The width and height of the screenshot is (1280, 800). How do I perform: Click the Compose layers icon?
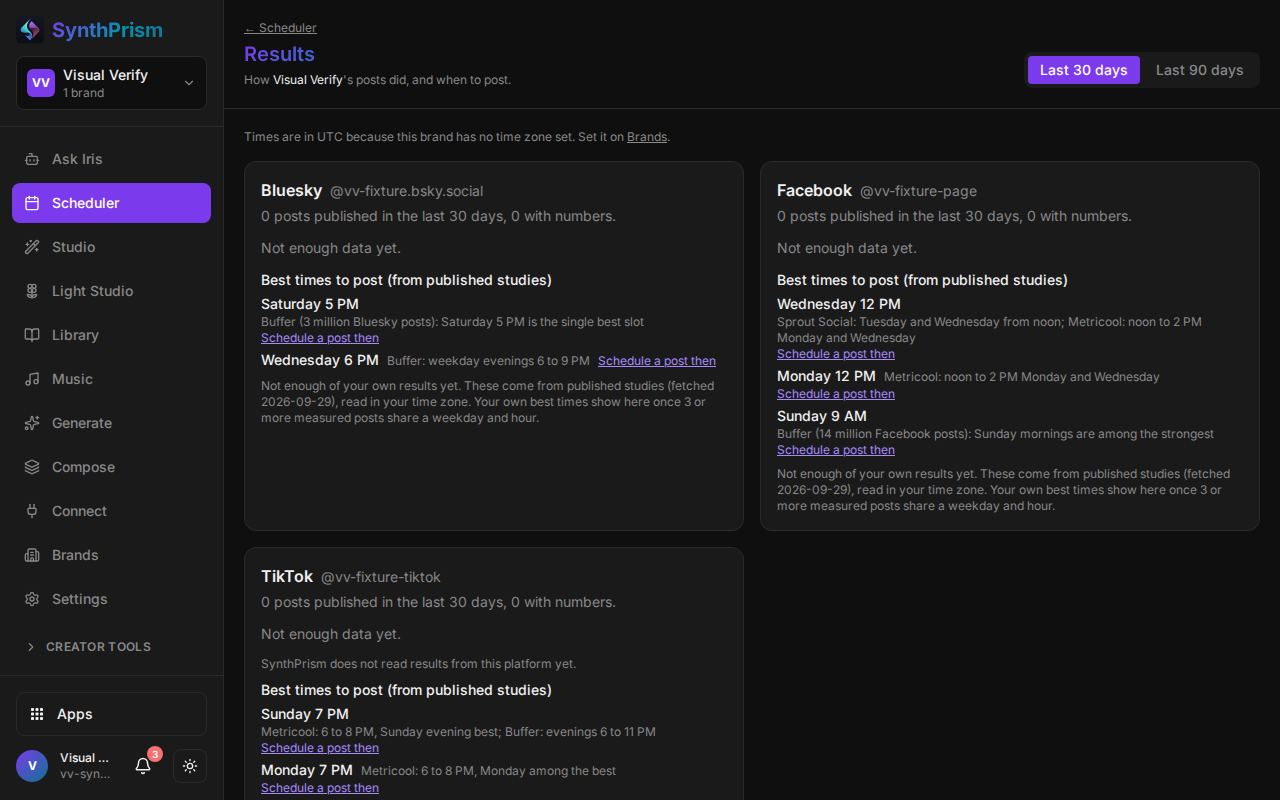coord(32,467)
